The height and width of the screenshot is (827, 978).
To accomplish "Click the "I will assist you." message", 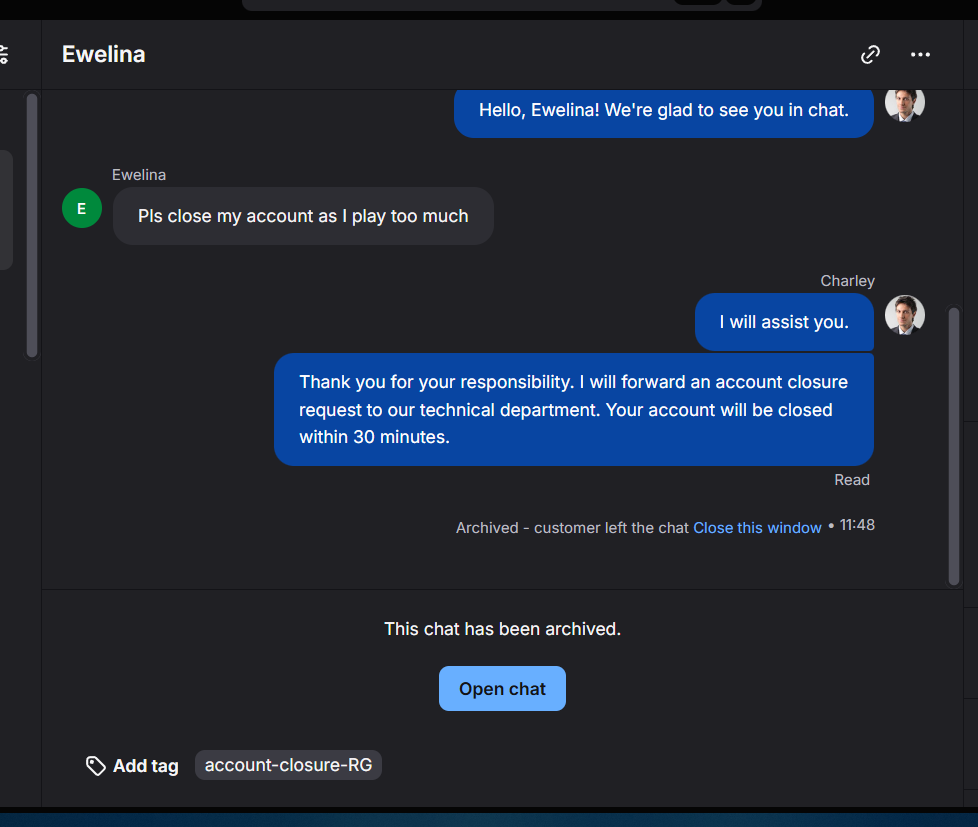I will (x=784, y=322).
